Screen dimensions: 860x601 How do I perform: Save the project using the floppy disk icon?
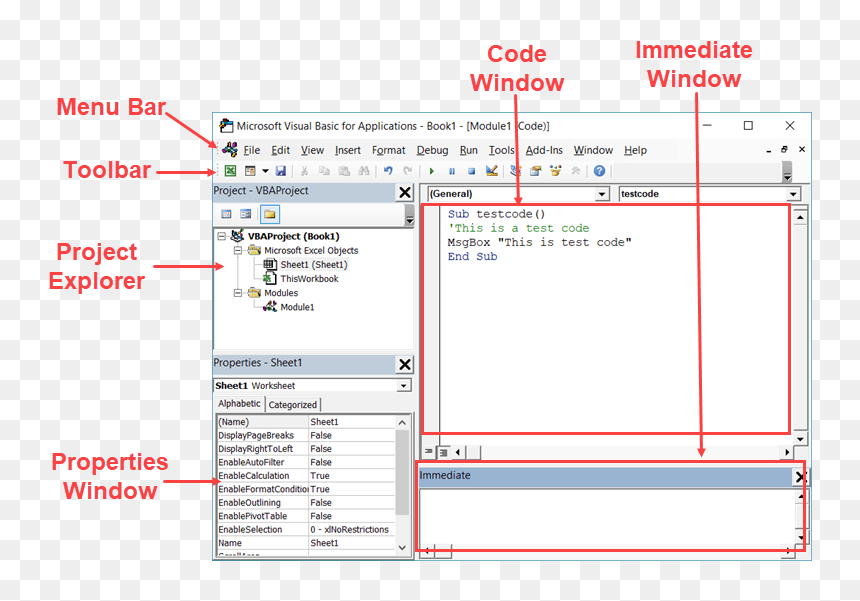[x=280, y=171]
